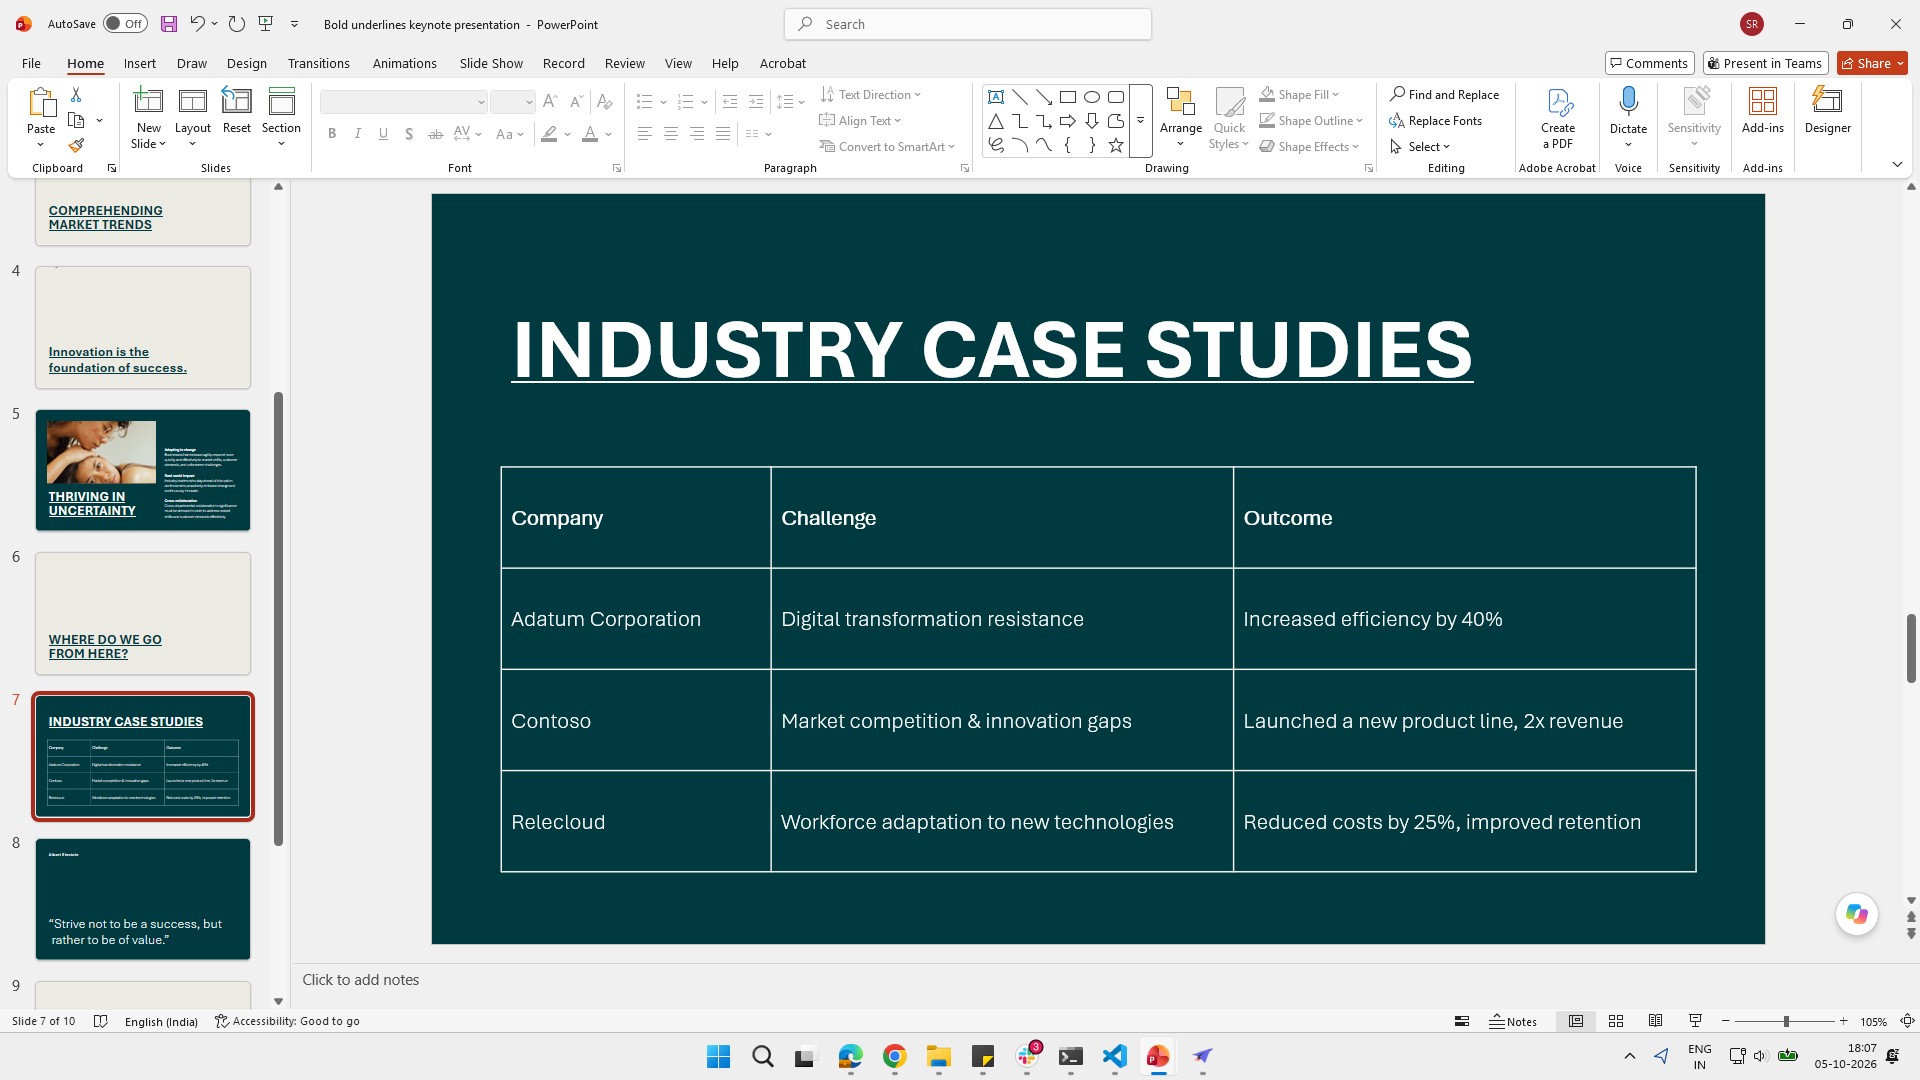Select the Oval shape in gallery
This screenshot has height=1080, width=1920.
(x=1092, y=97)
